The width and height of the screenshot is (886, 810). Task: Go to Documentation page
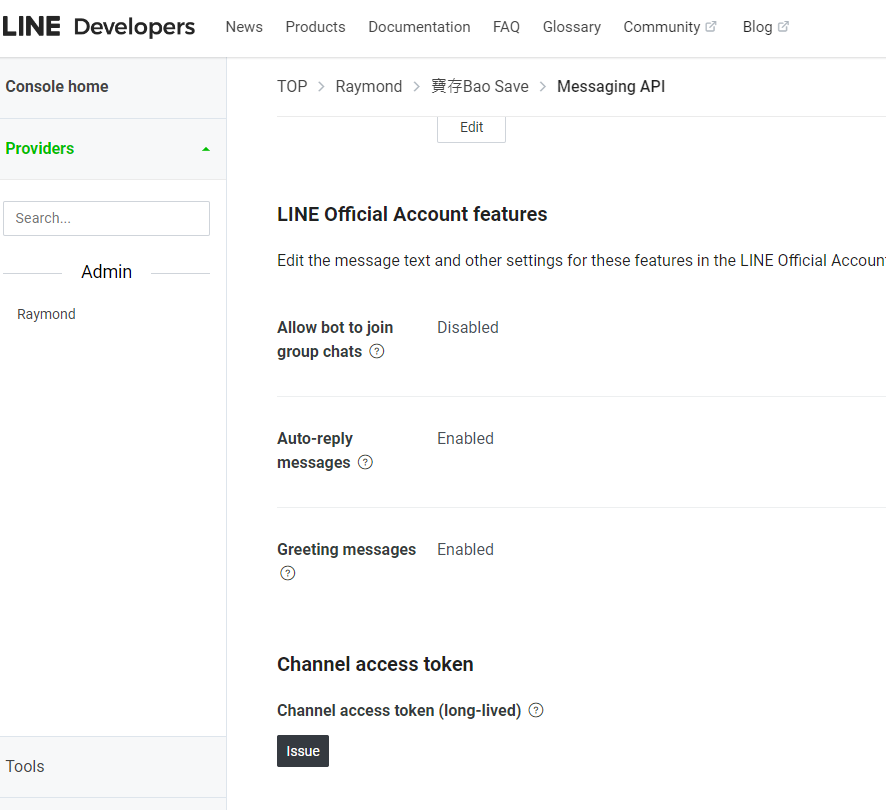(x=419, y=27)
